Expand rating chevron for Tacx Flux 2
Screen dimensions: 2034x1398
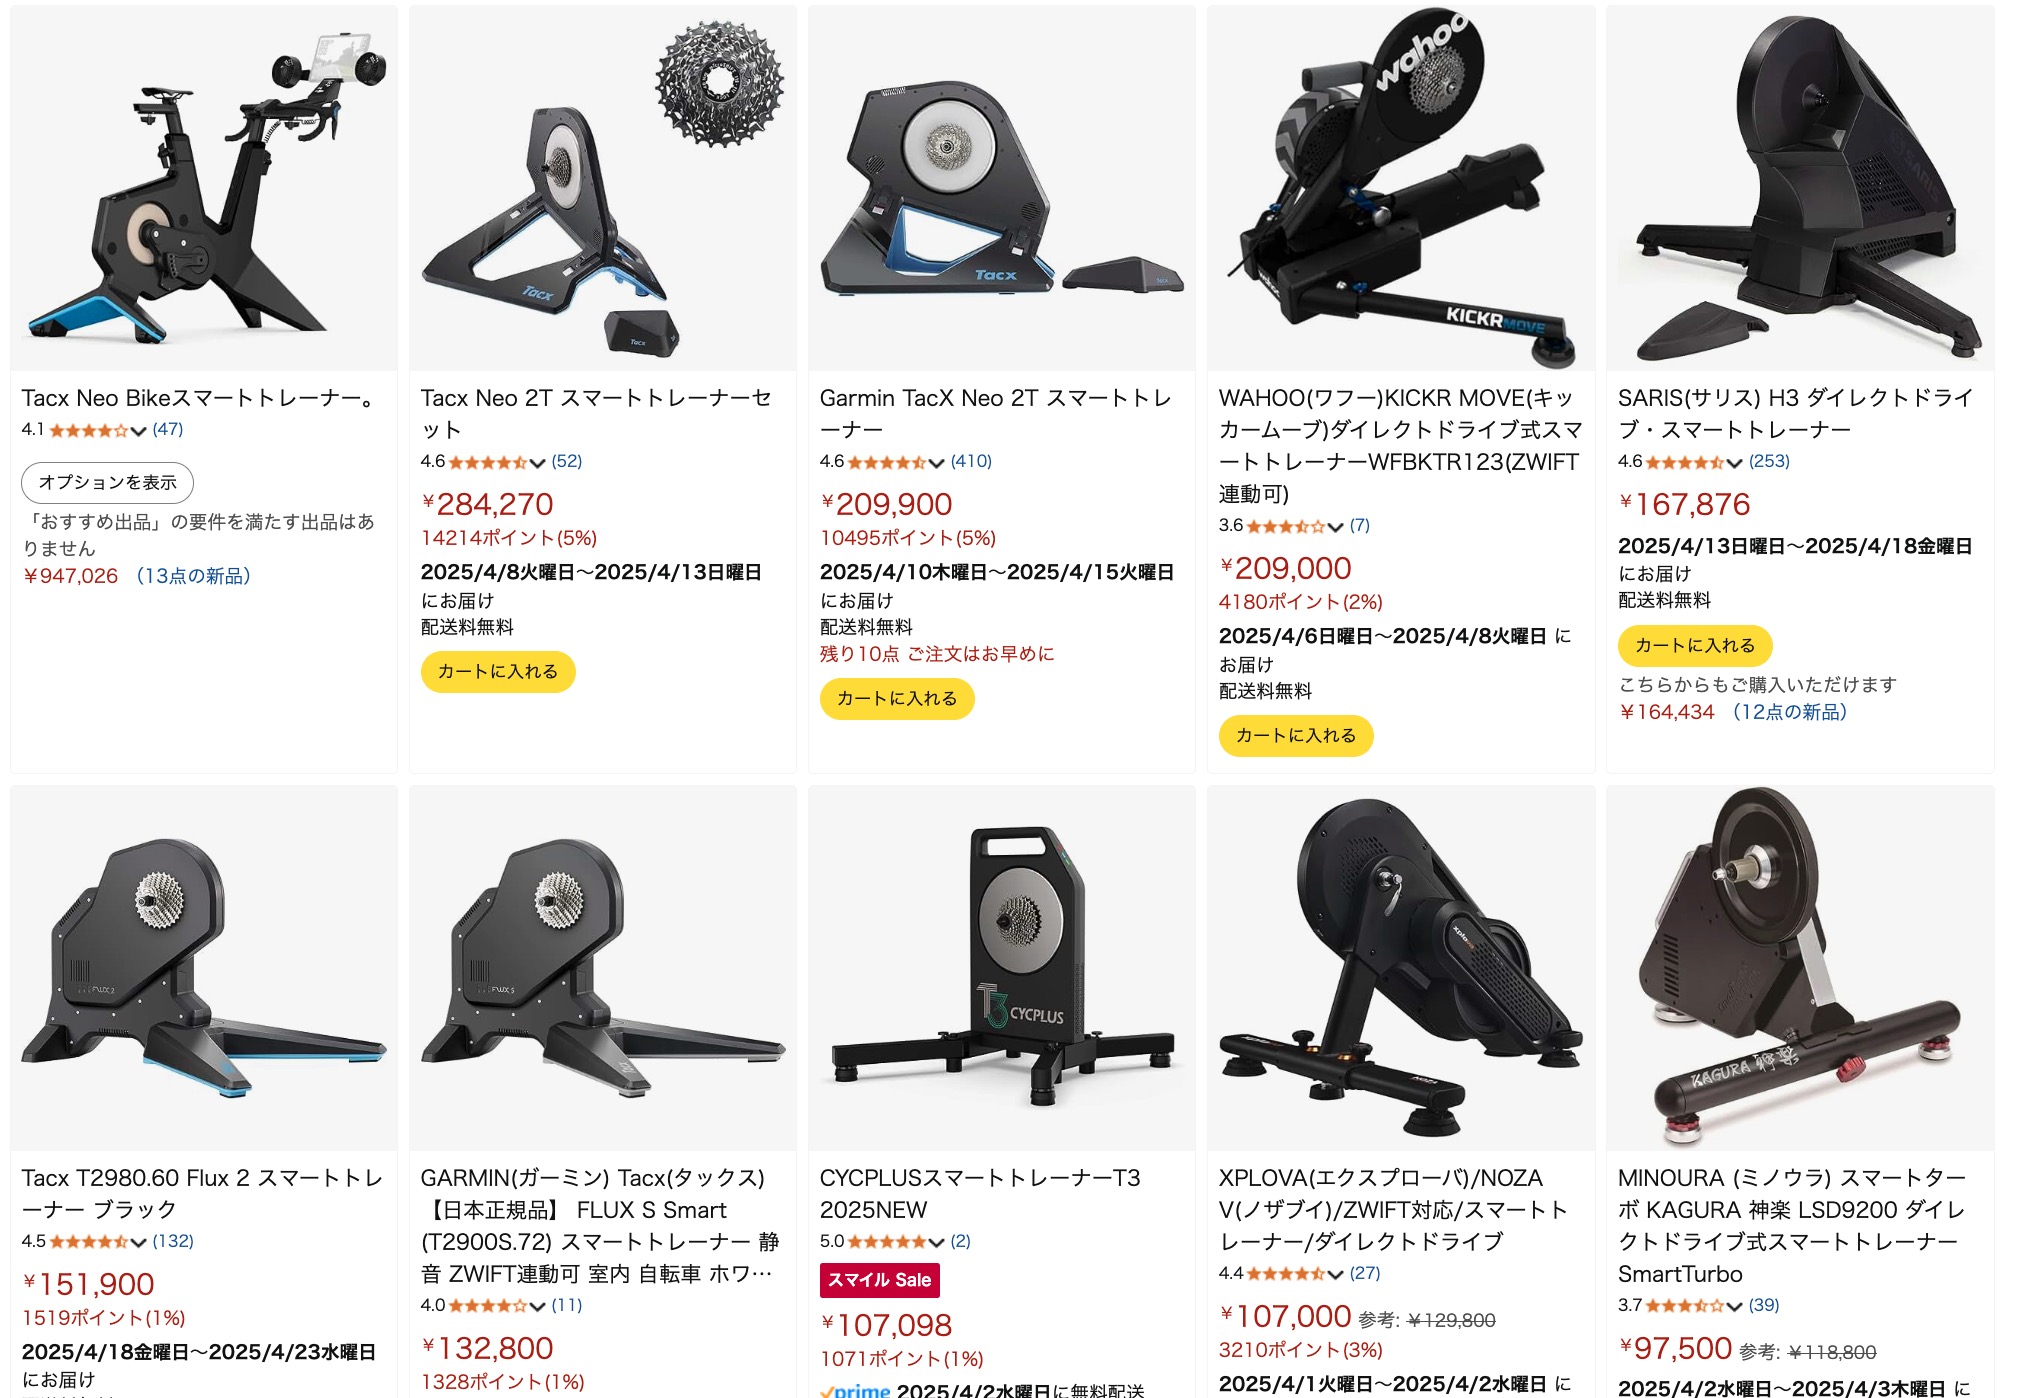139,1243
